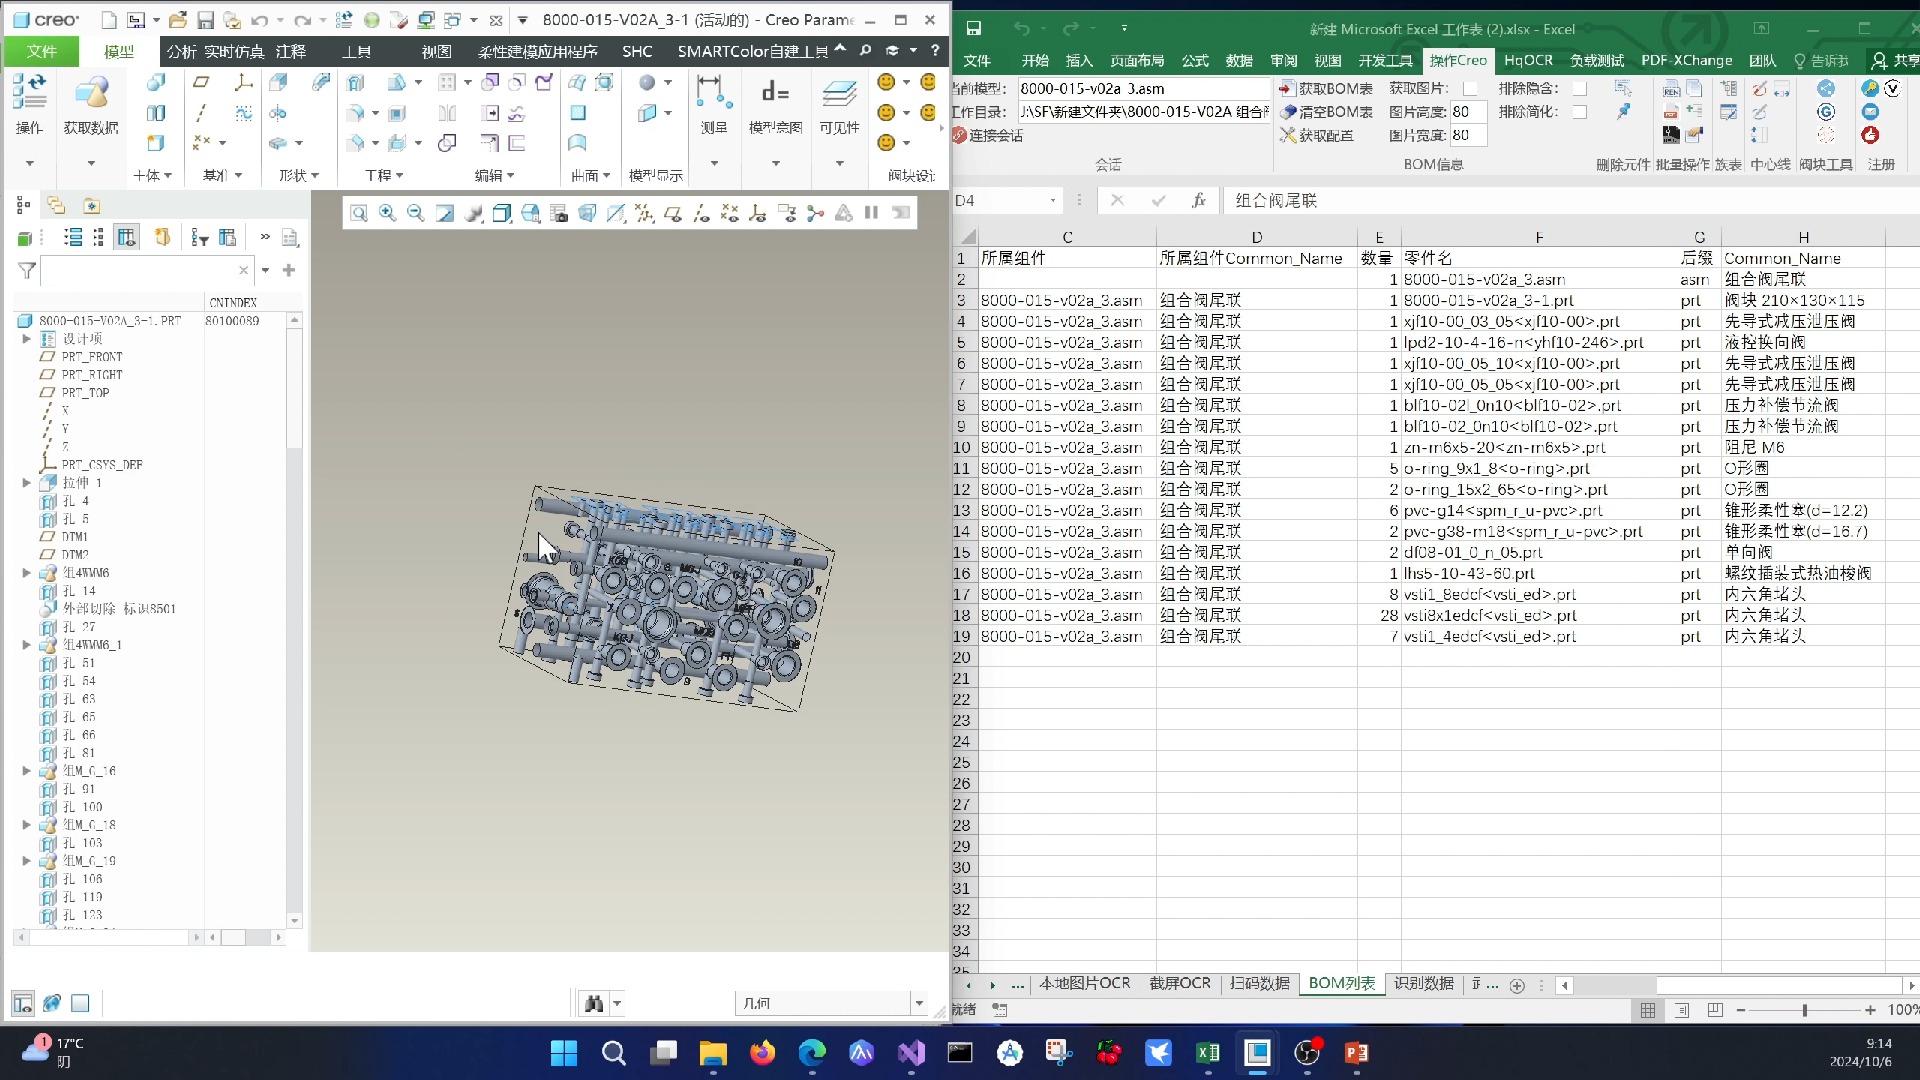
Task: Click the 连接会话 link icon
Action: [x=960, y=135]
